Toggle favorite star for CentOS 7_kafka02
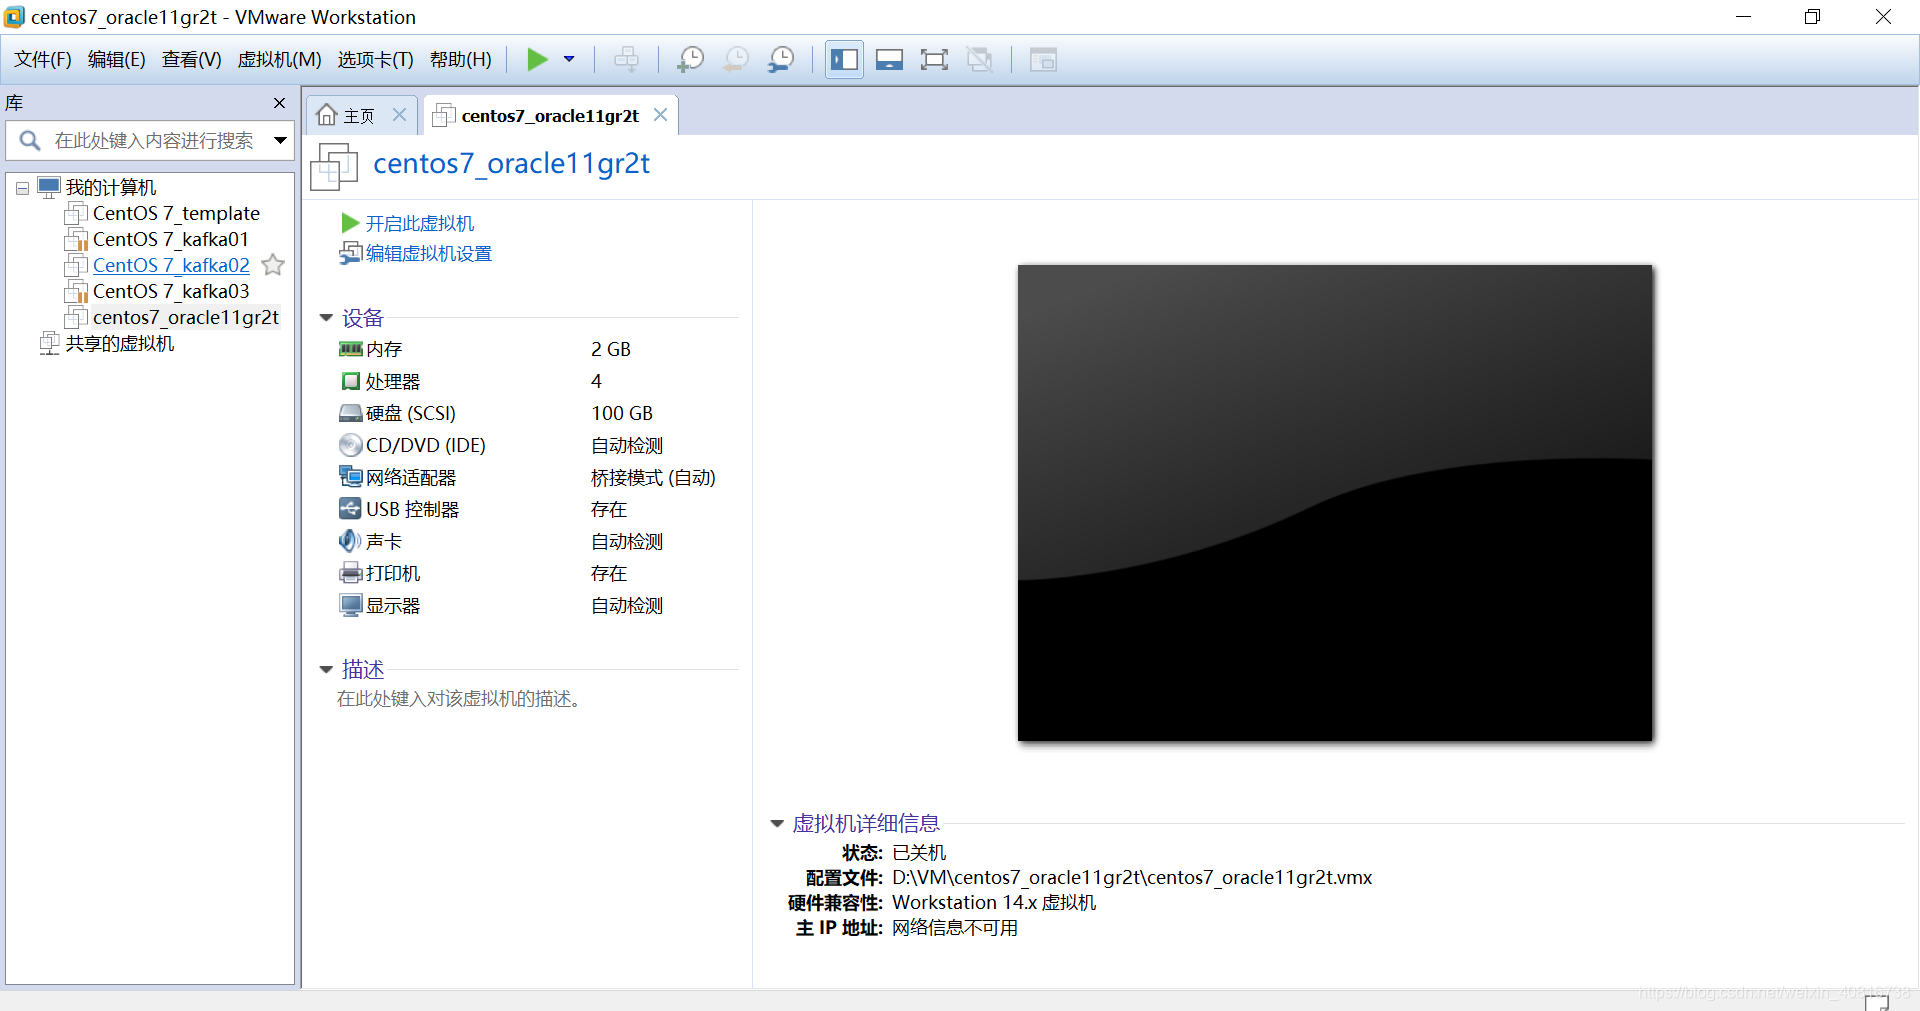The height and width of the screenshot is (1011, 1920). click(x=273, y=265)
